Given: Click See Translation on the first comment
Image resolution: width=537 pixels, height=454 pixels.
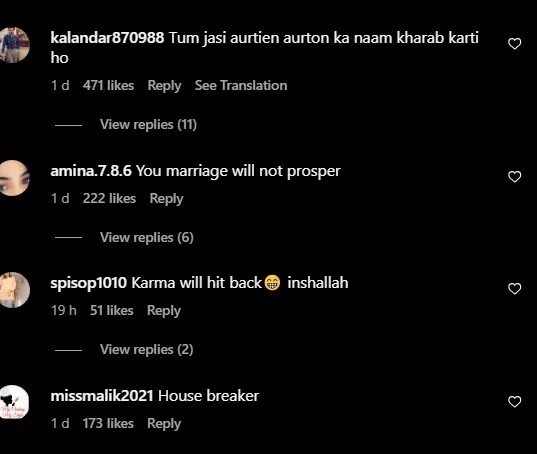Looking at the screenshot, I should (x=241, y=86).
